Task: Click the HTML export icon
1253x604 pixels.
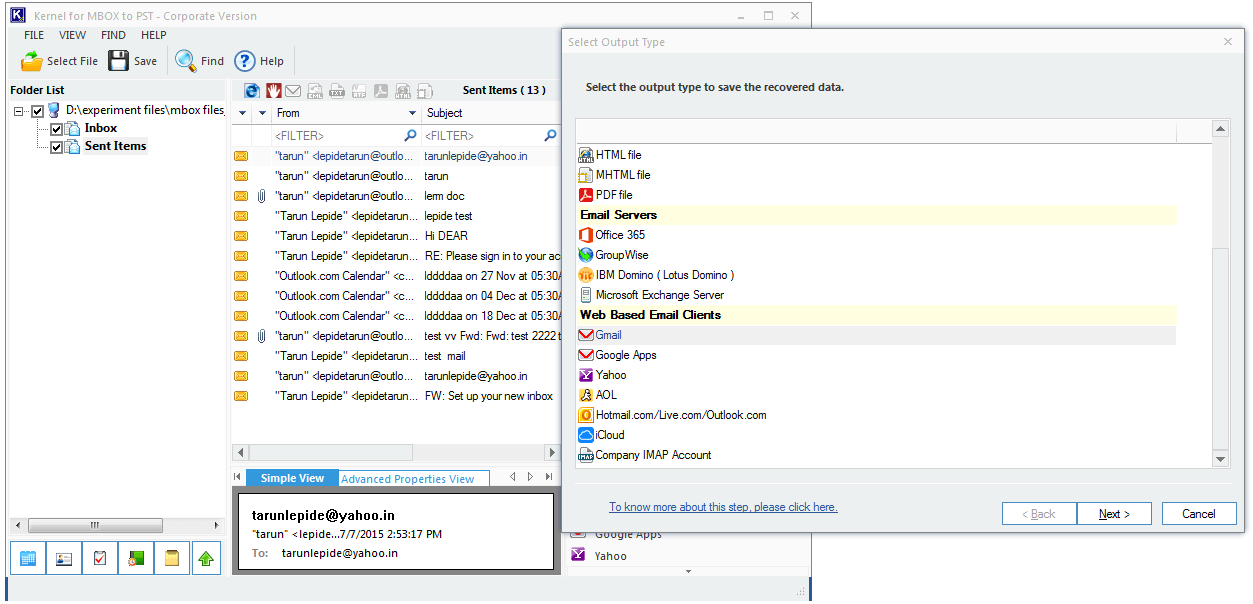Action: (x=403, y=91)
